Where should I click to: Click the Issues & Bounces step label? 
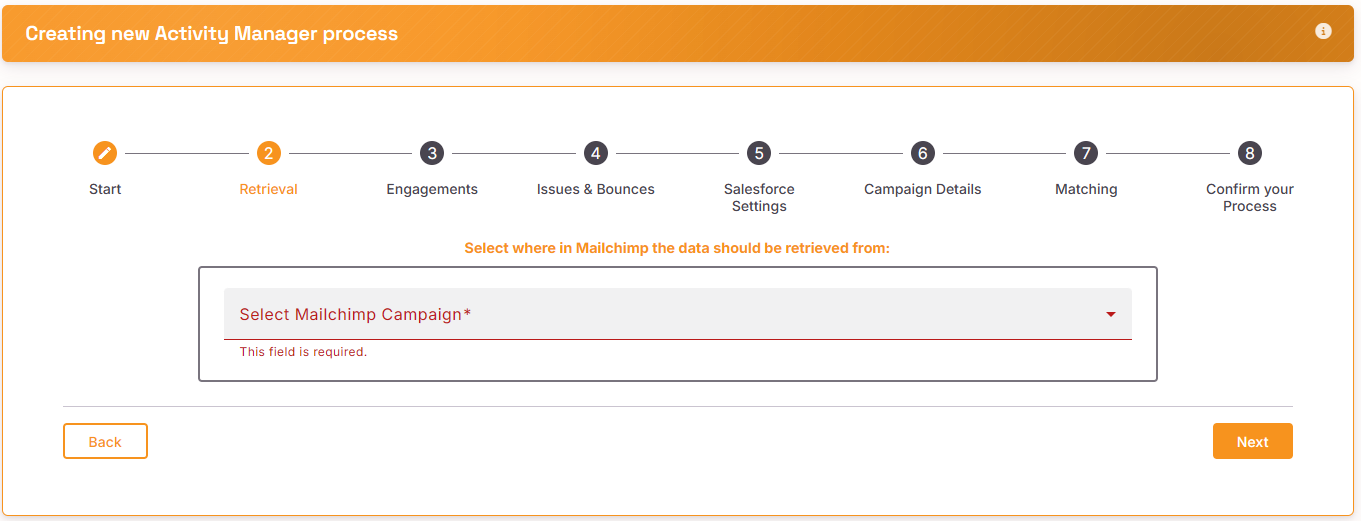coord(596,189)
